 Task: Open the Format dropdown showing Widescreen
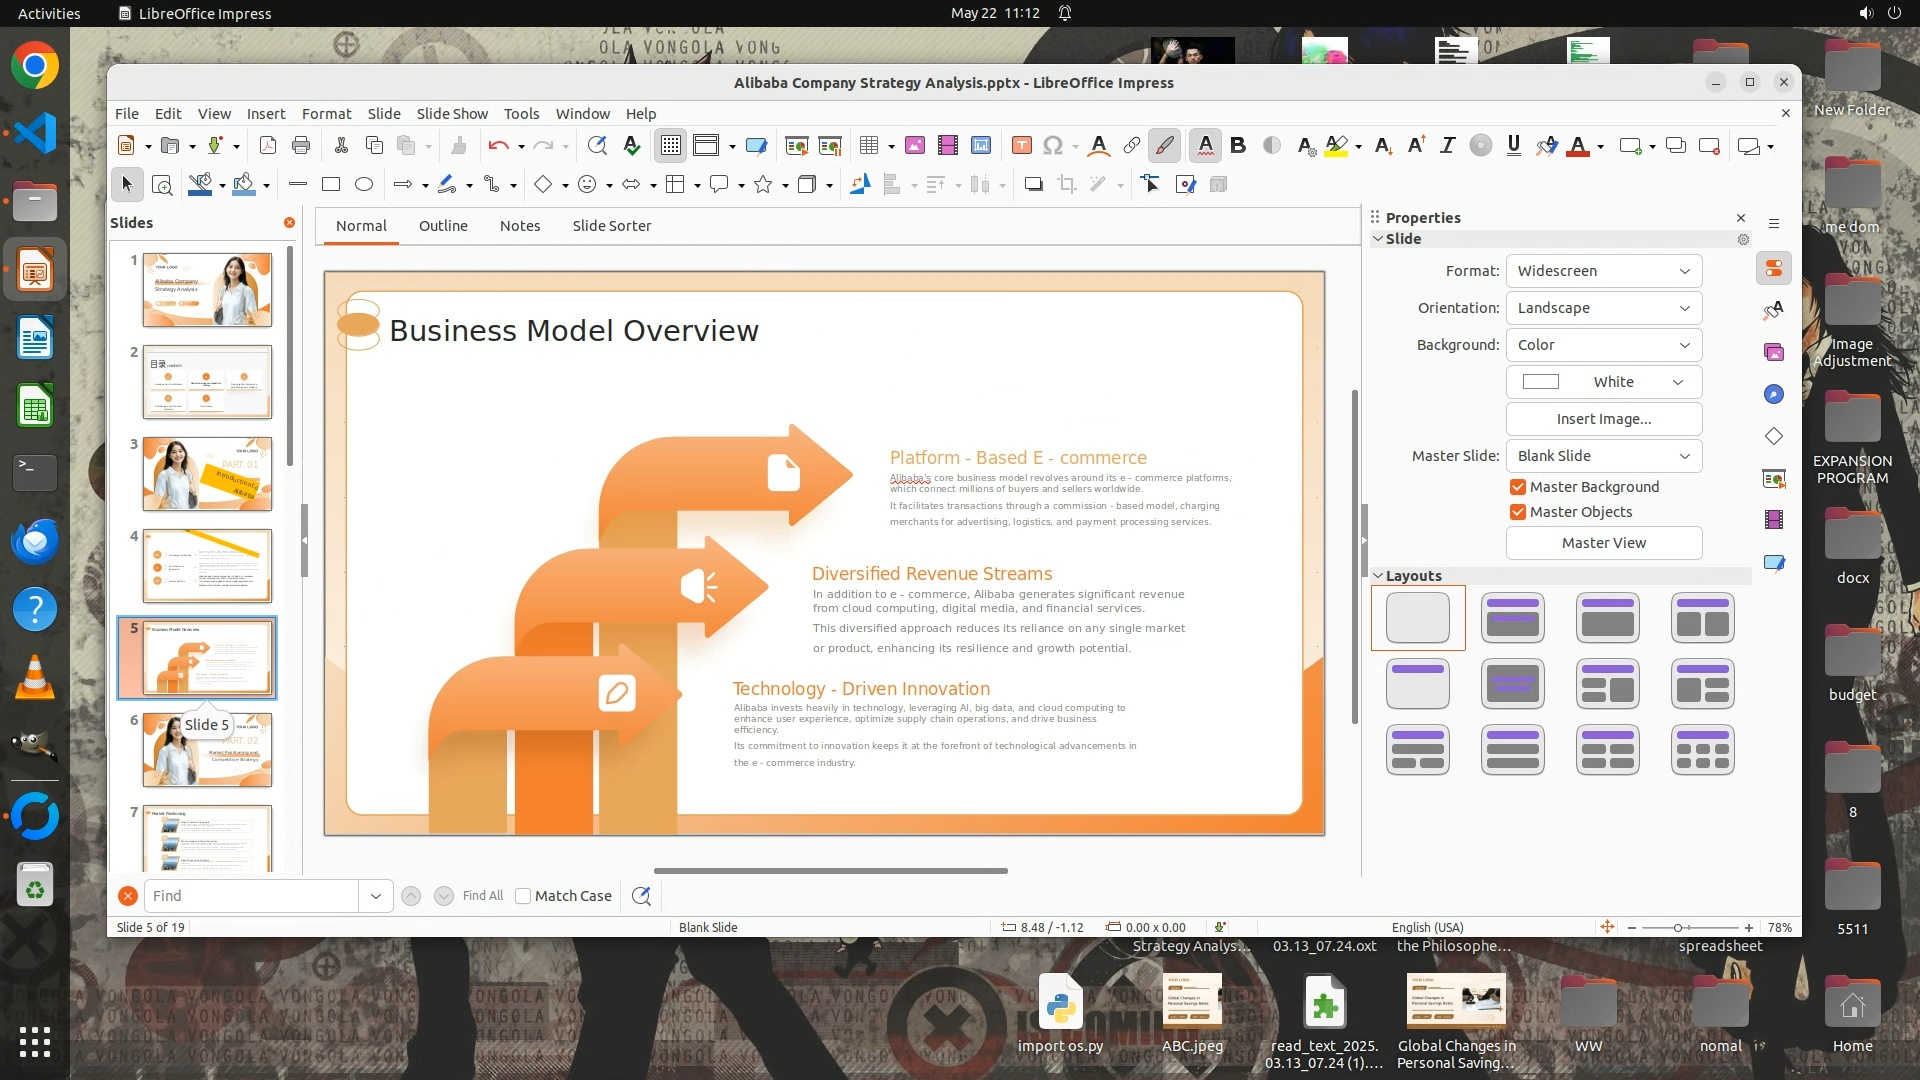pyautogui.click(x=1603, y=271)
